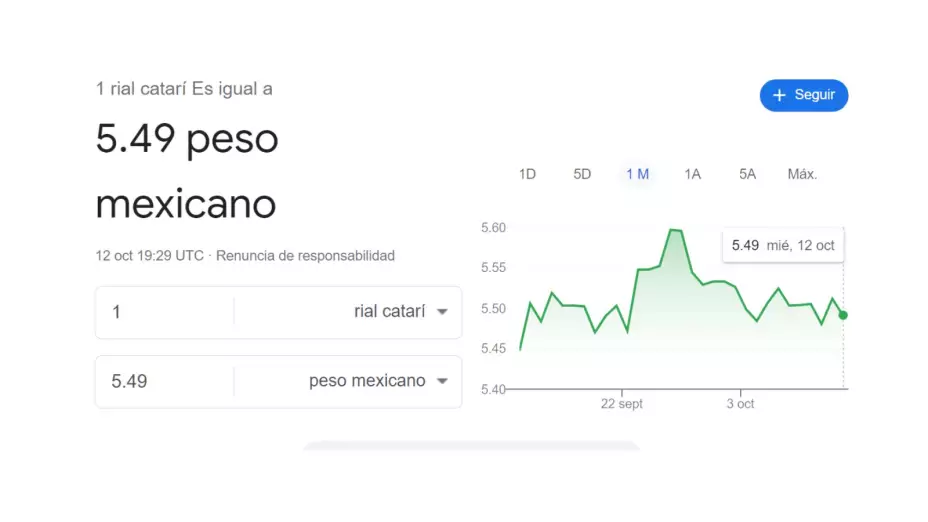Click the rial catarí amount field
The height and width of the screenshot is (522, 928).
pos(165,312)
